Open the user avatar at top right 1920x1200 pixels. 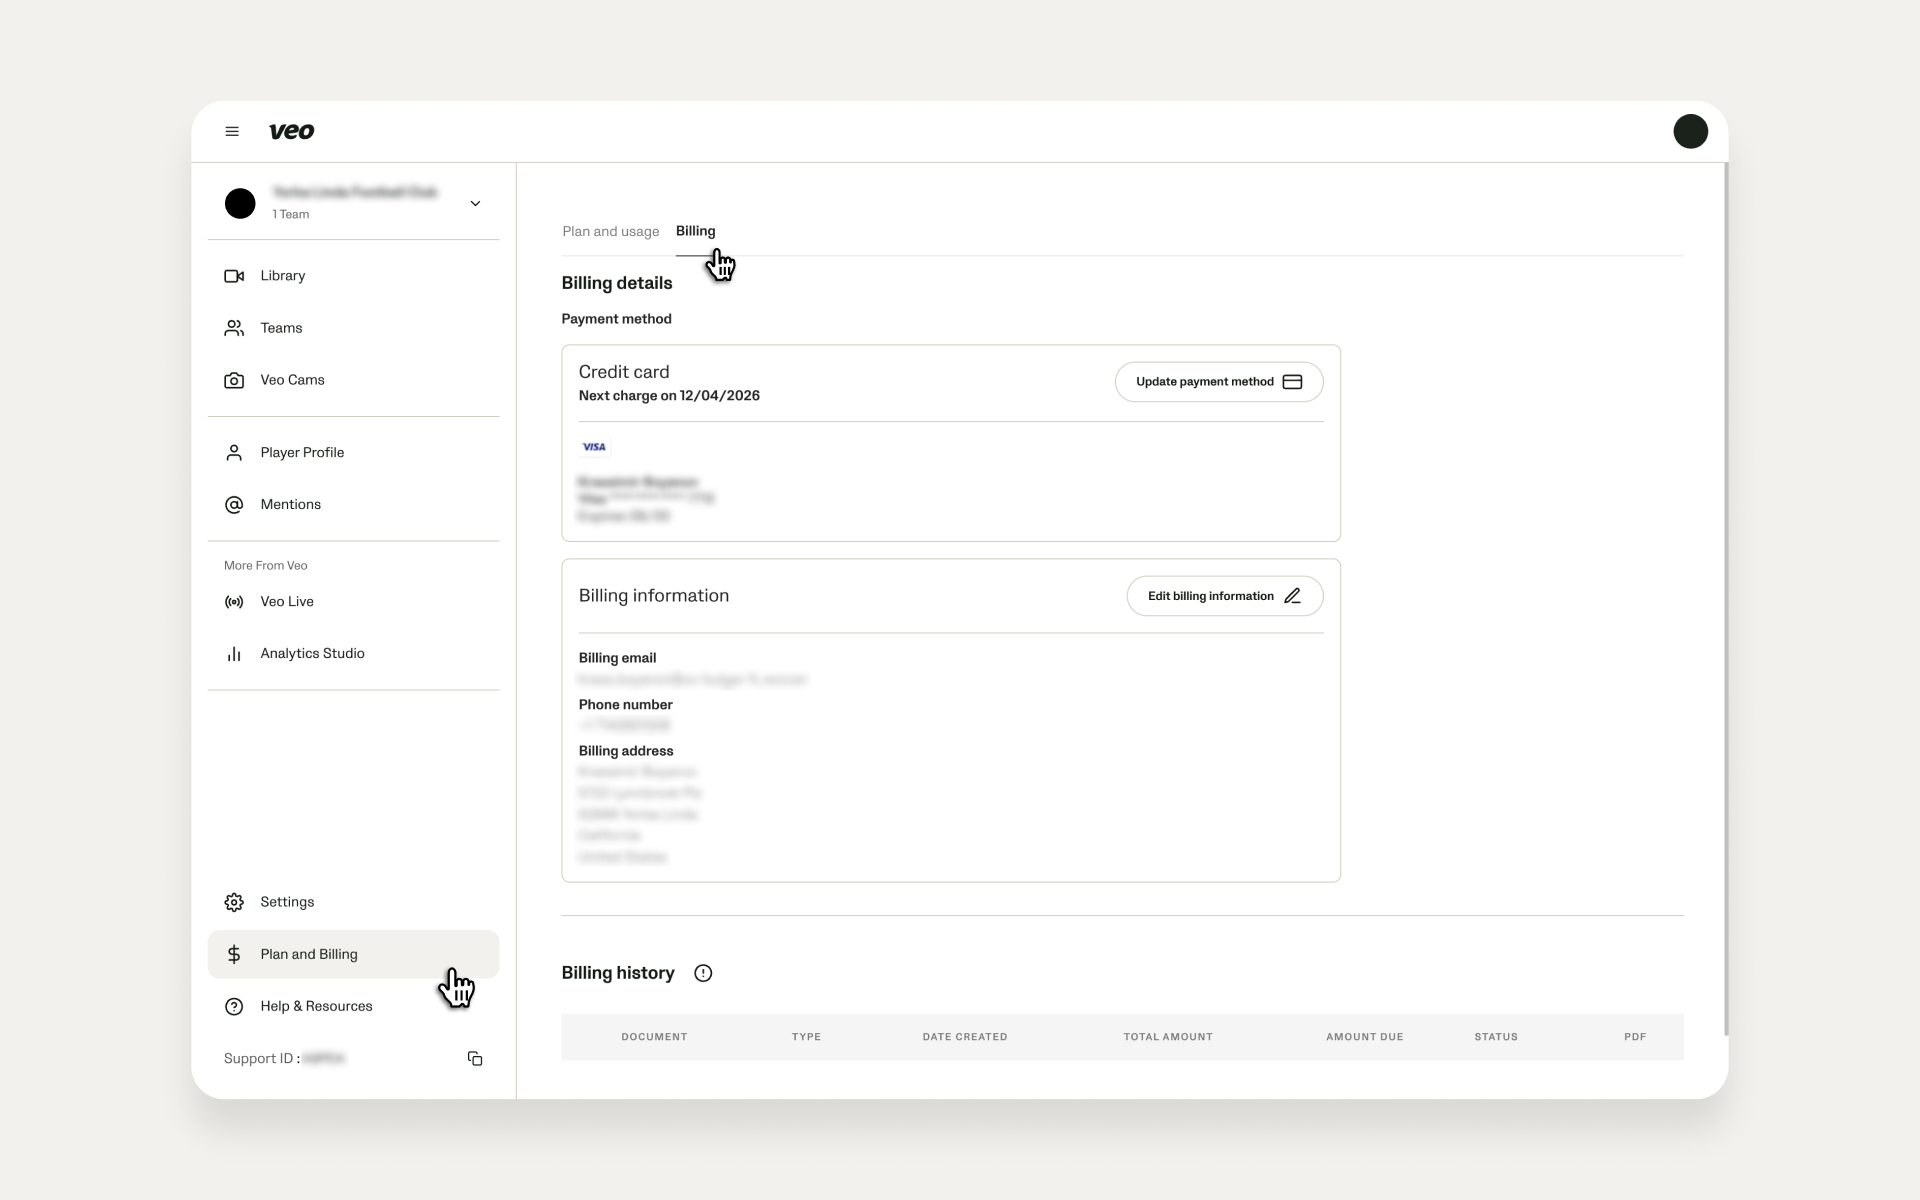coord(1690,131)
